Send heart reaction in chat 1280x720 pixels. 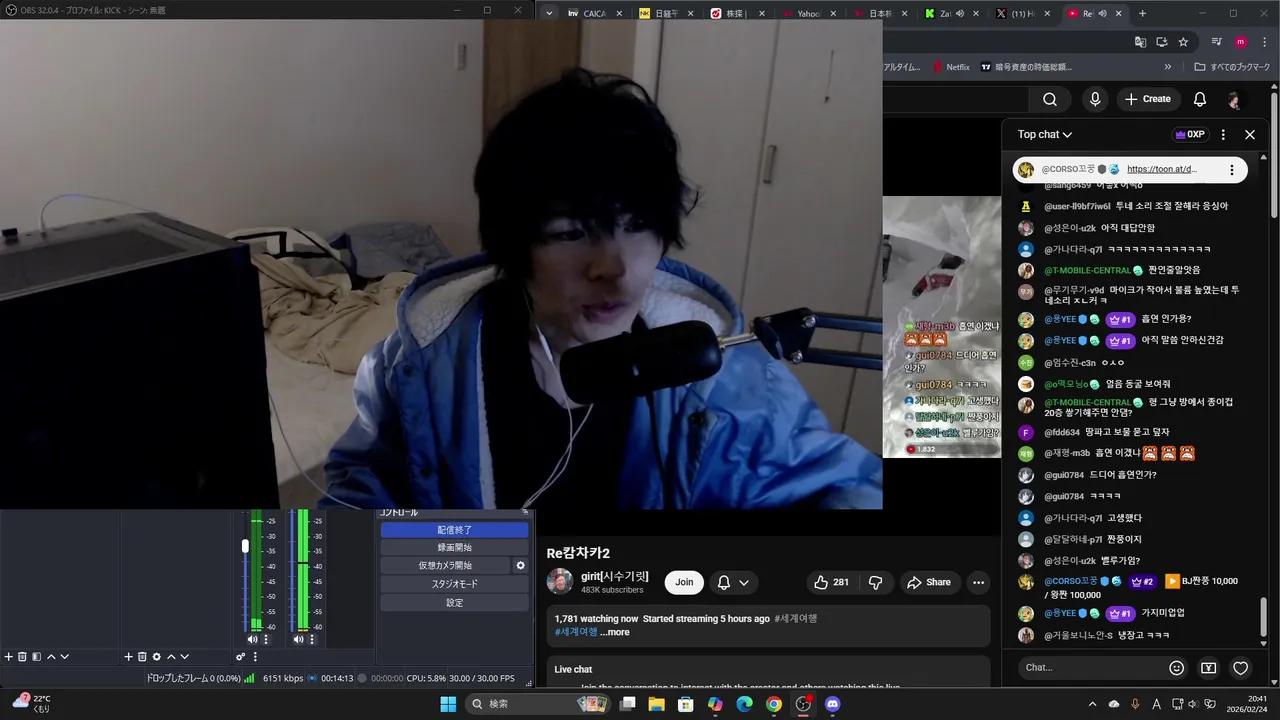(x=1241, y=668)
